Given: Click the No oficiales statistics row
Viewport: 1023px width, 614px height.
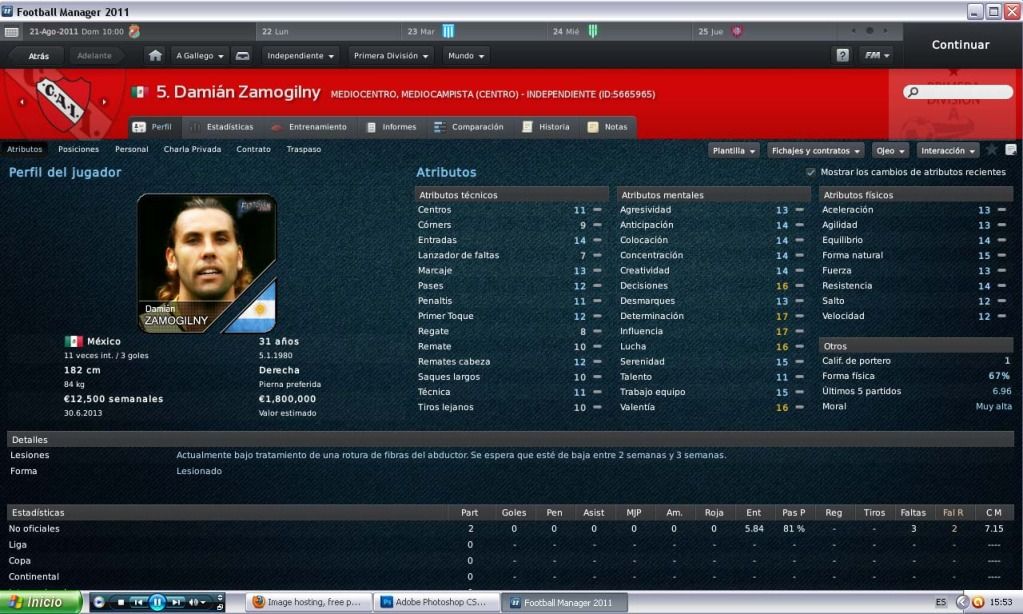Looking at the screenshot, I should [x=509, y=529].
